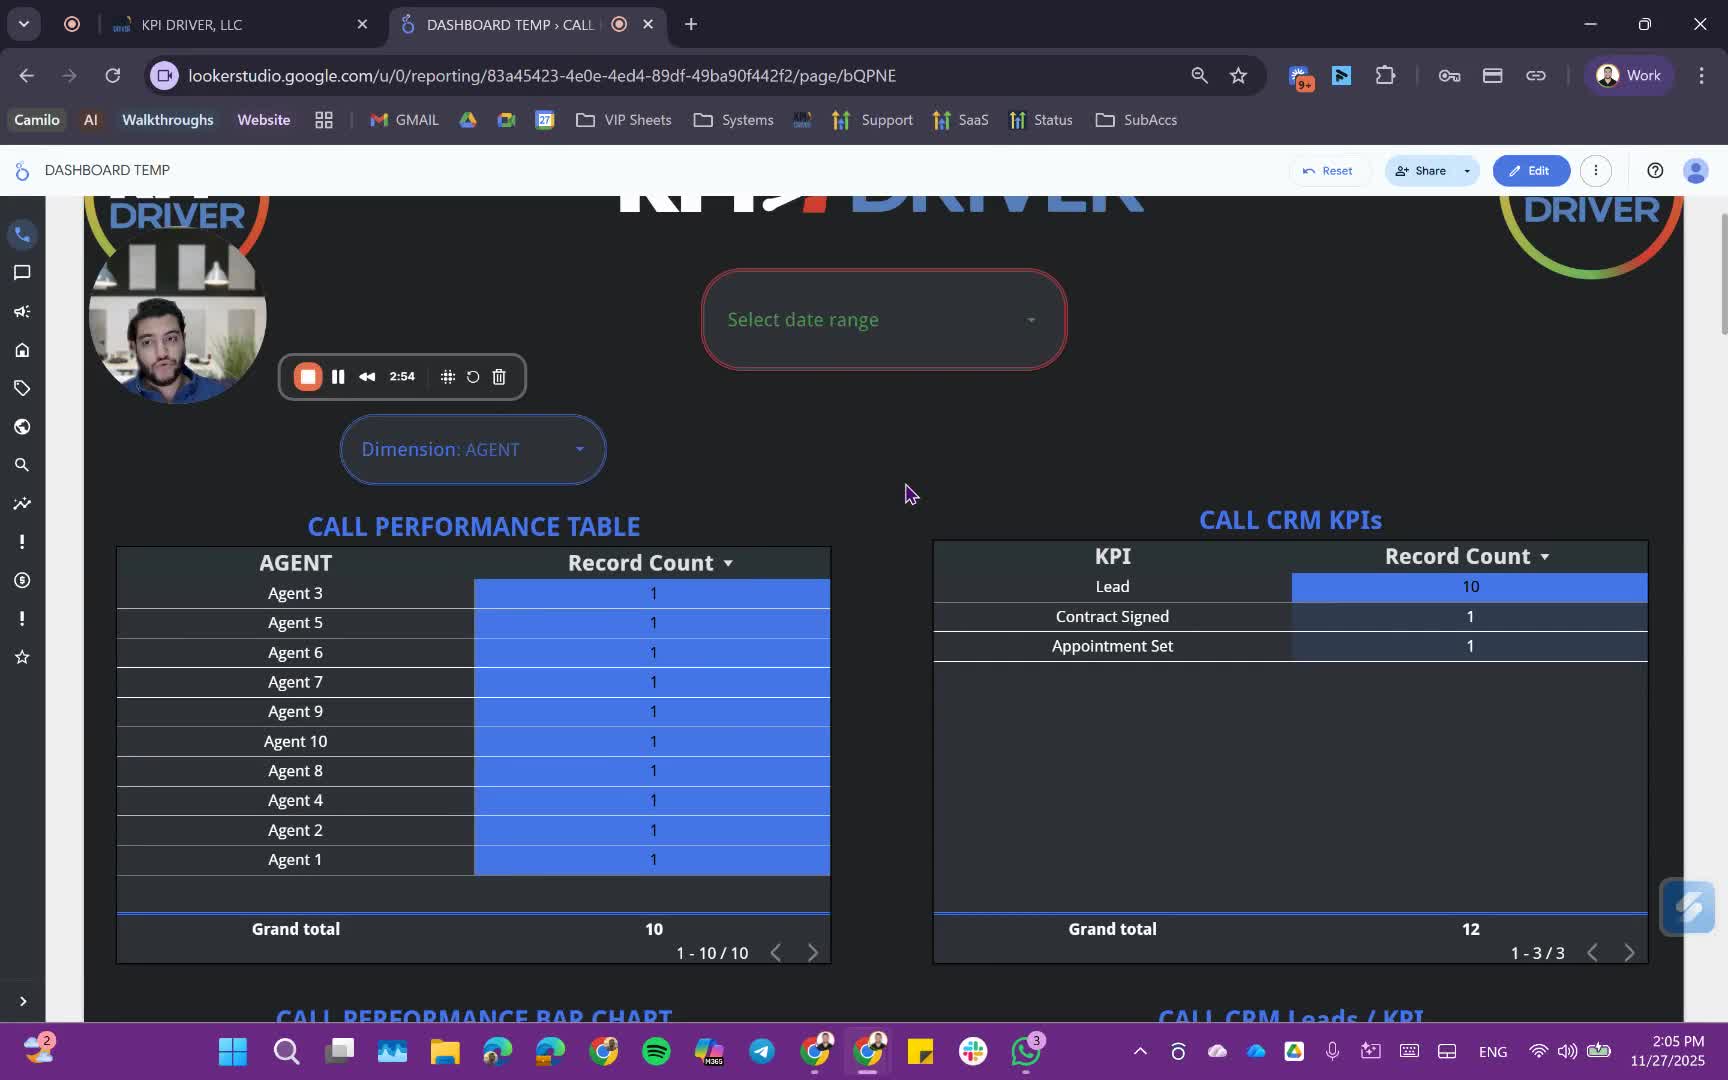Open the trend chart page in sidebar
1728x1080 pixels.
click(x=22, y=503)
